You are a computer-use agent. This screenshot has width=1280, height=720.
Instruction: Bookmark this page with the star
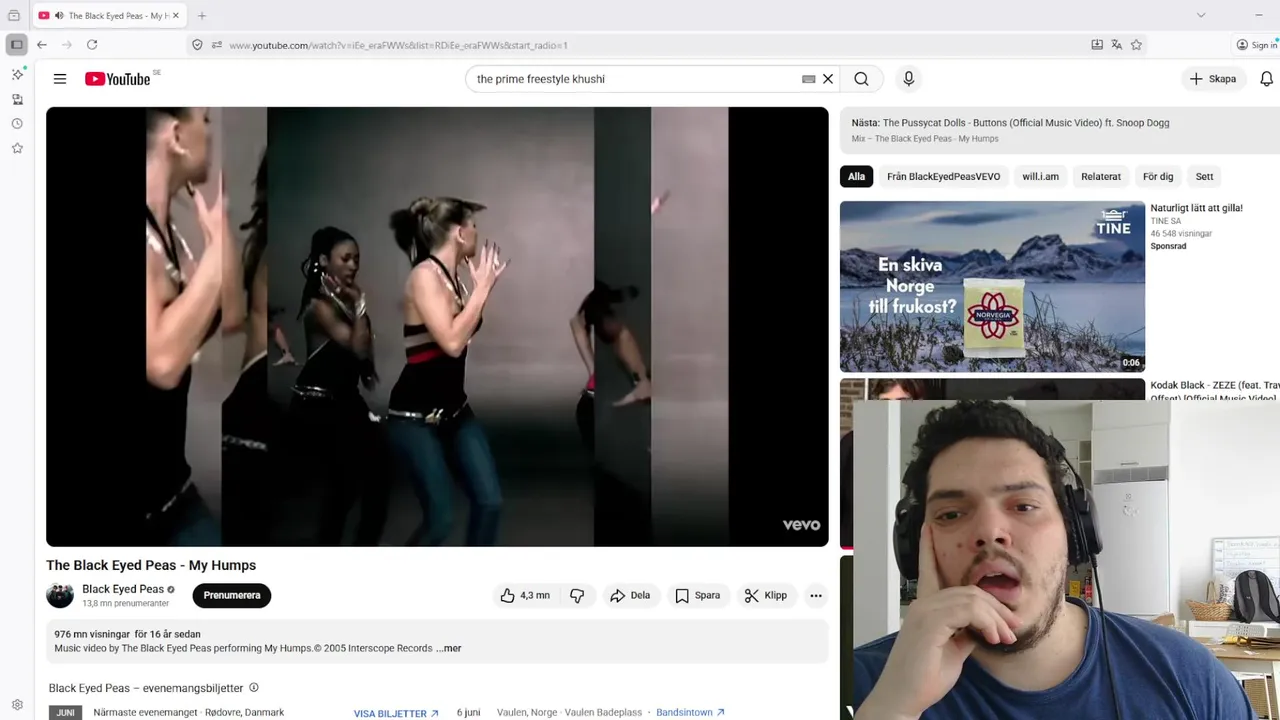1136,45
